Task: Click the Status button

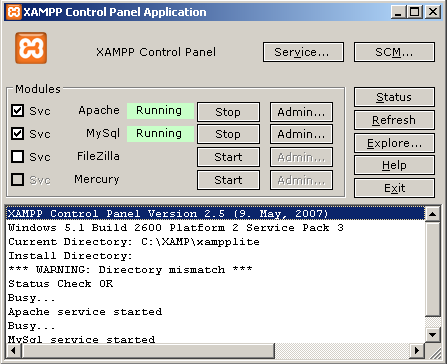Action: click(394, 97)
